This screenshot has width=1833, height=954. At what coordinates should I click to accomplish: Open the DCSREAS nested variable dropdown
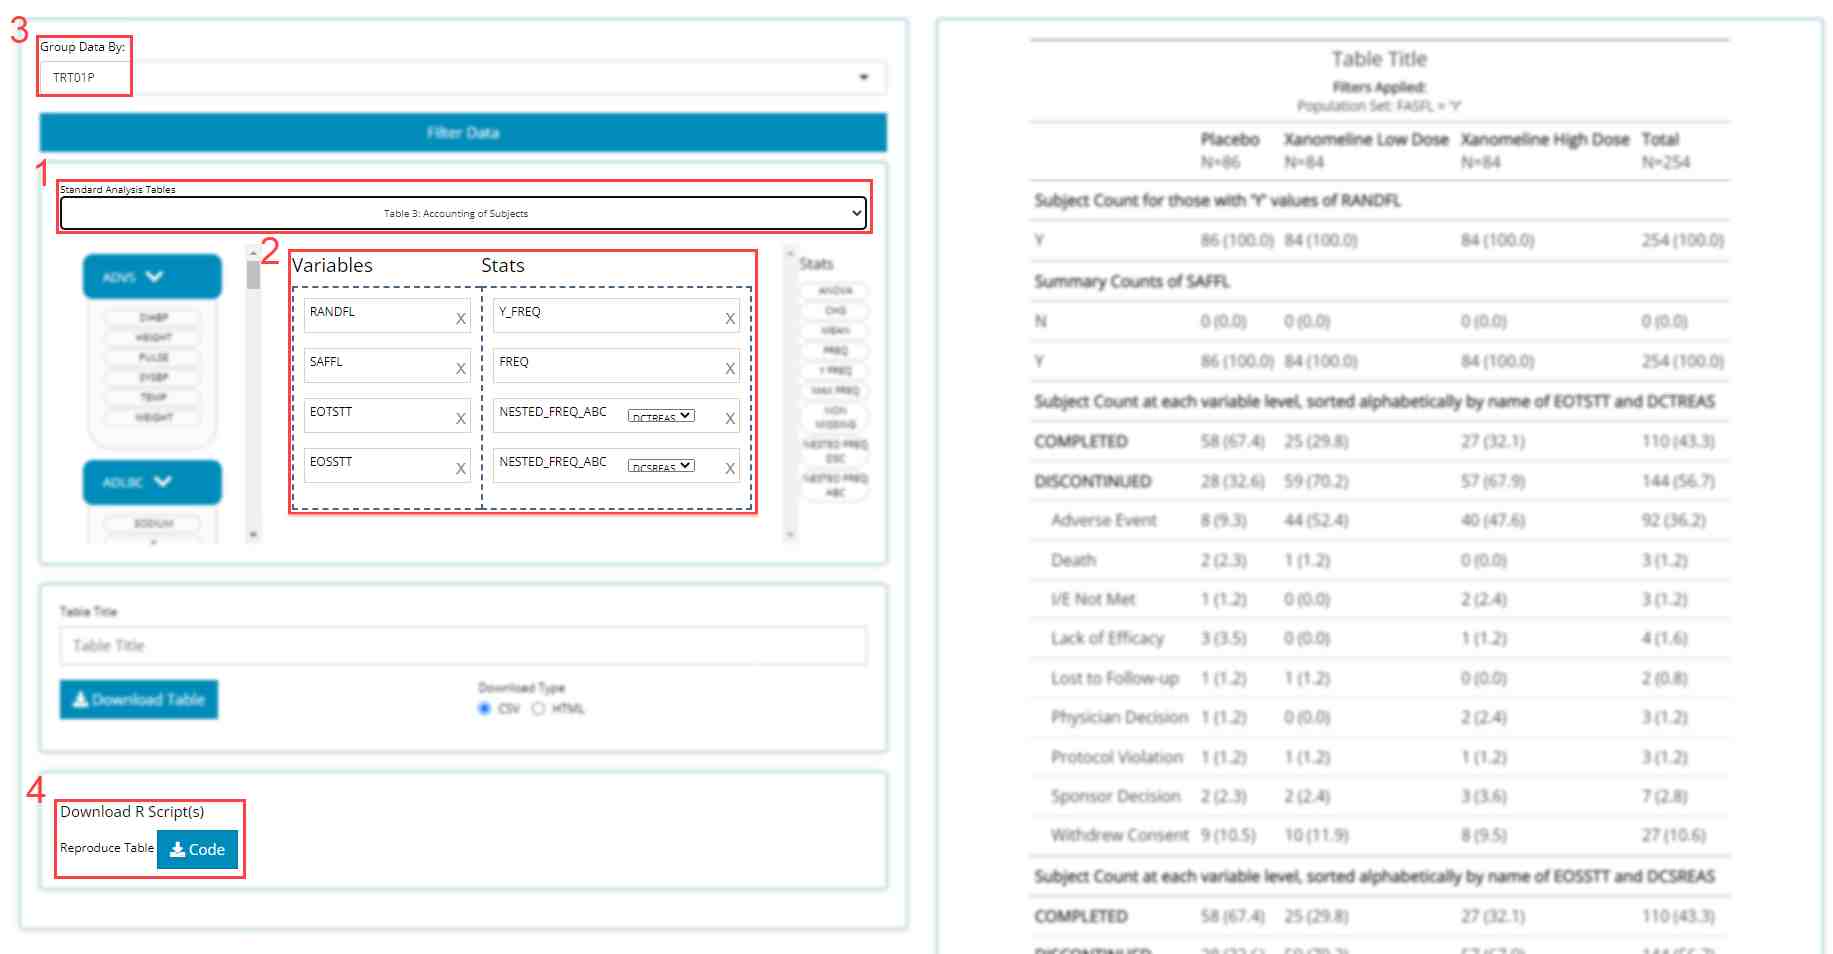[x=661, y=466]
